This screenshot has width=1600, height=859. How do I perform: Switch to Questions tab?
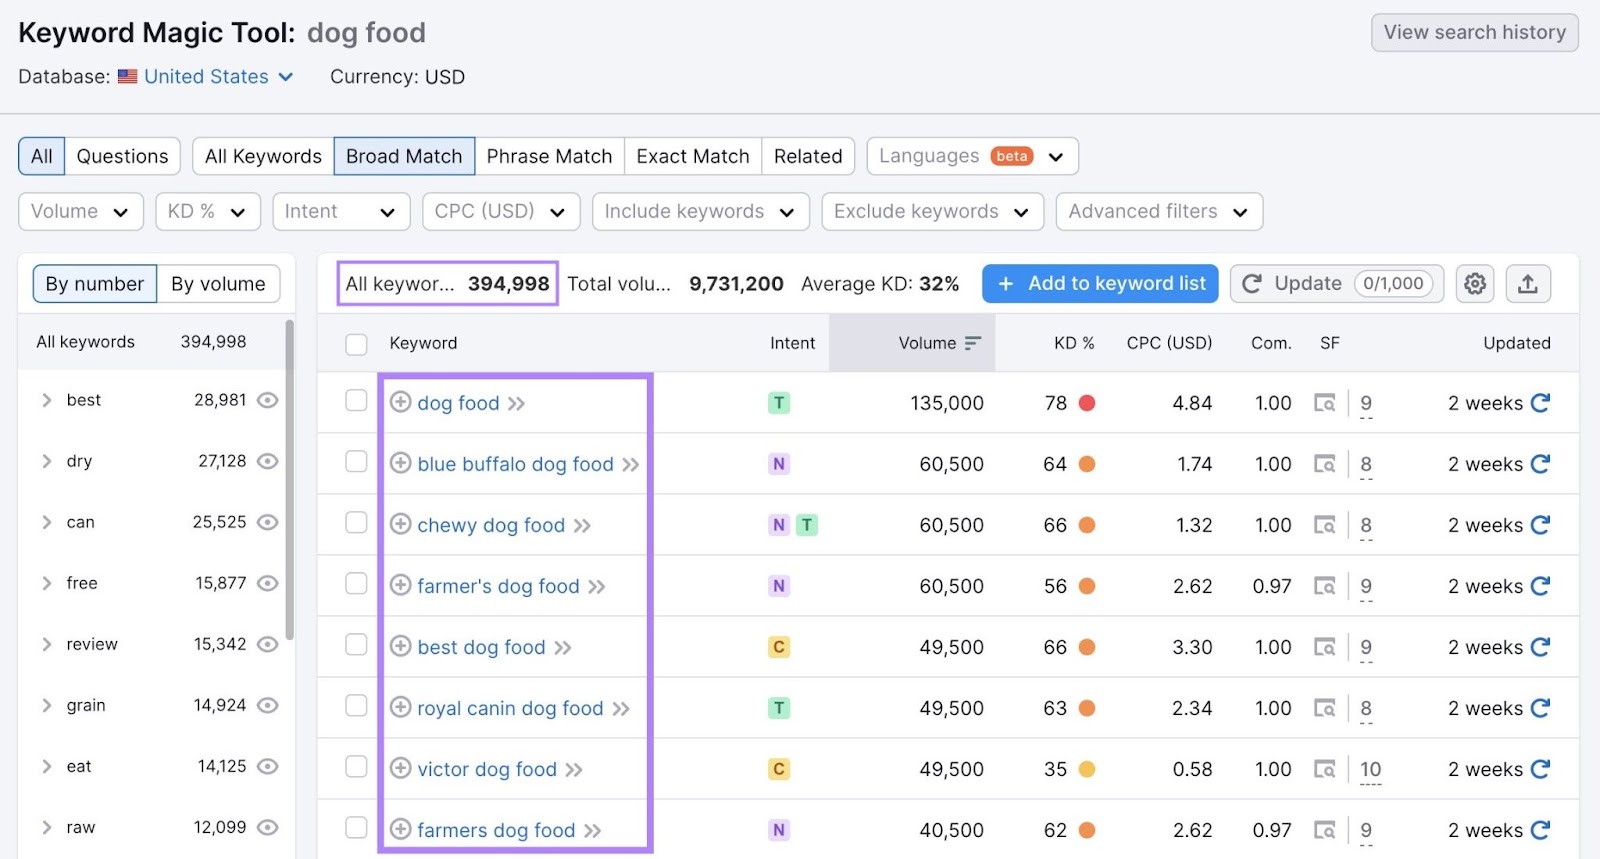pos(122,156)
